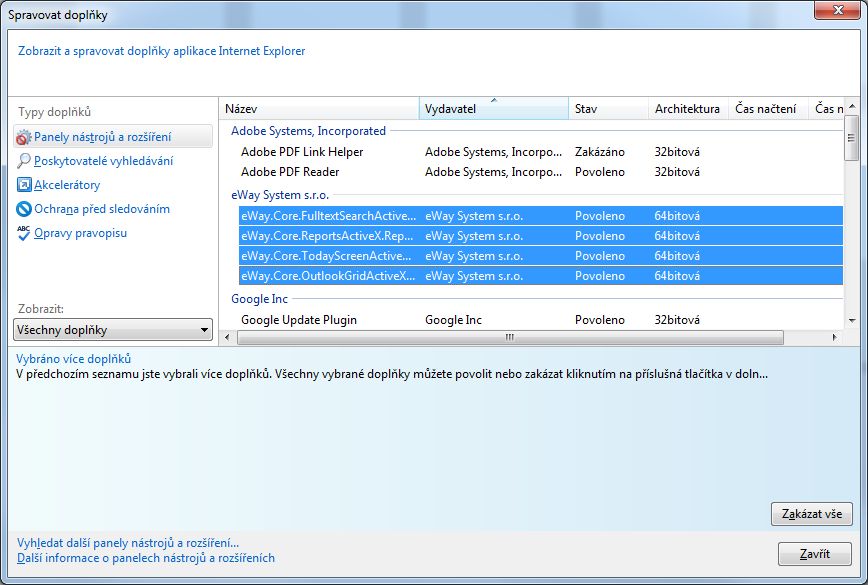Image resolution: width=868 pixels, height=585 pixels.
Task: Click the magnifier icon for Poskytovatelé vyhledávání
Action: [24, 161]
